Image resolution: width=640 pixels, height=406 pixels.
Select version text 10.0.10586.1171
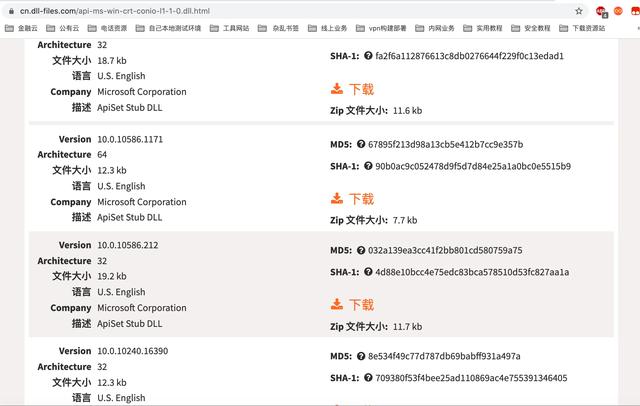130,139
